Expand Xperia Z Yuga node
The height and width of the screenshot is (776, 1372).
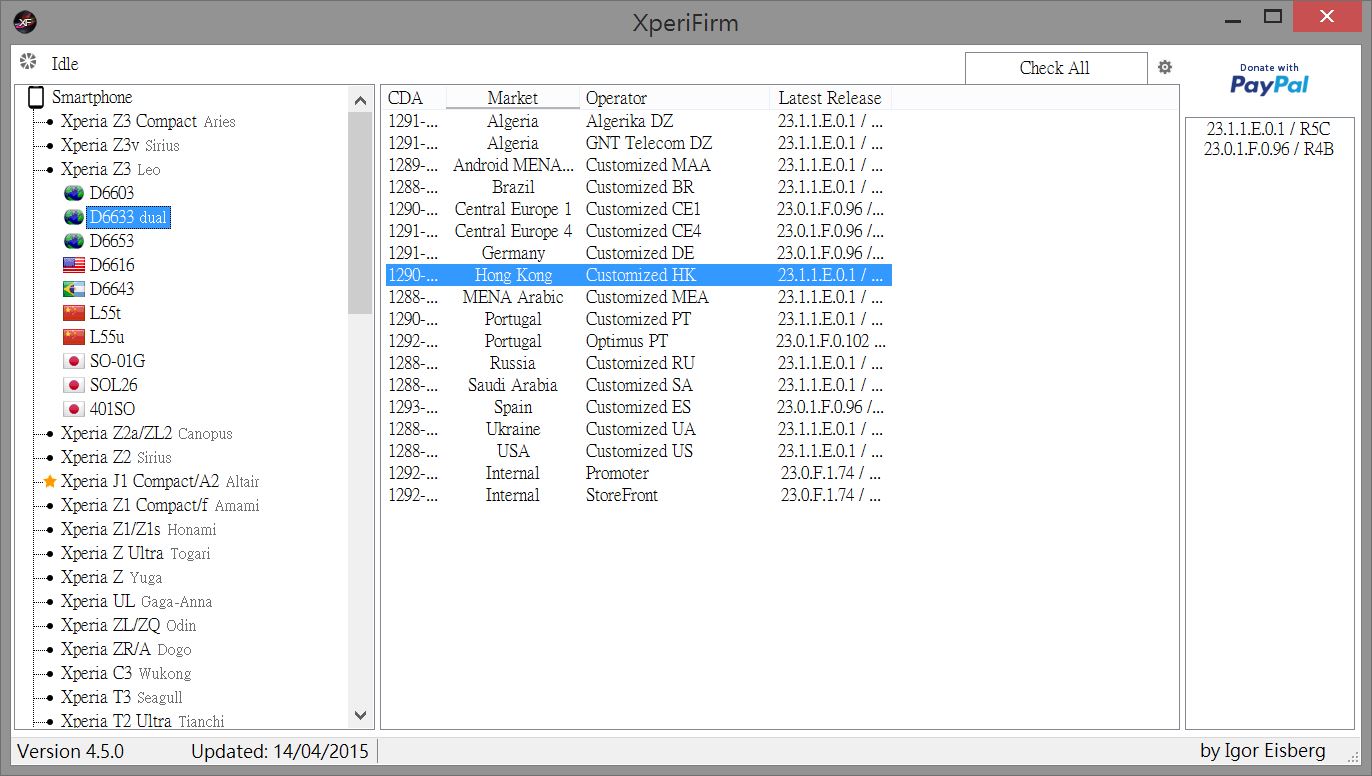point(50,577)
